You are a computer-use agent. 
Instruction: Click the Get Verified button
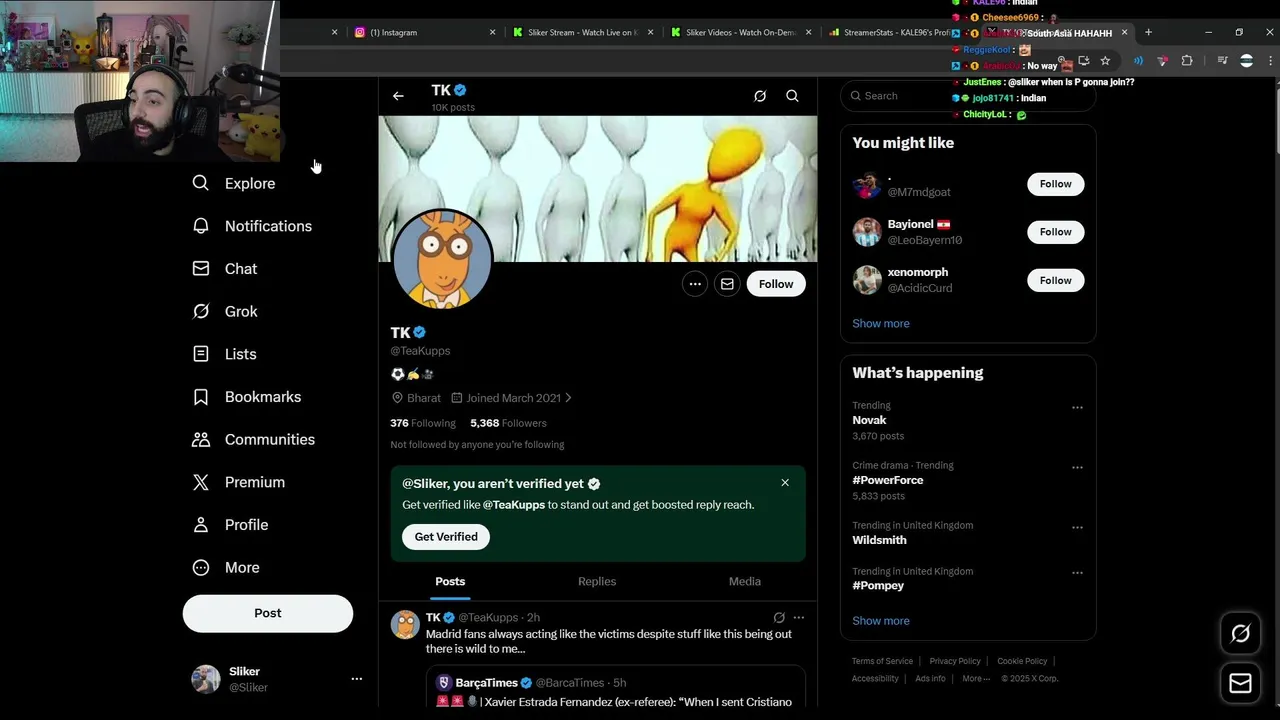click(x=446, y=537)
